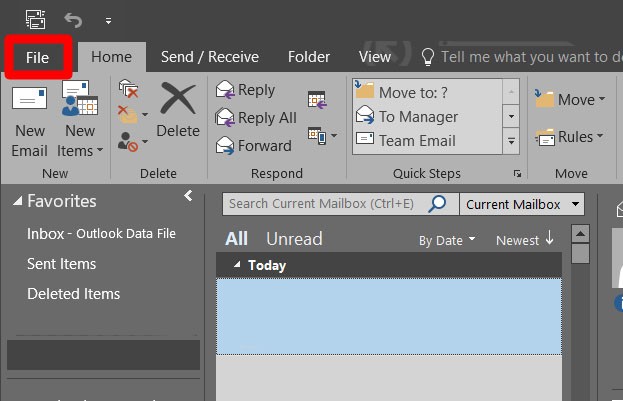Viewport: 623px width, 401px height.
Task: Filter by Unread messages
Action: click(x=294, y=239)
